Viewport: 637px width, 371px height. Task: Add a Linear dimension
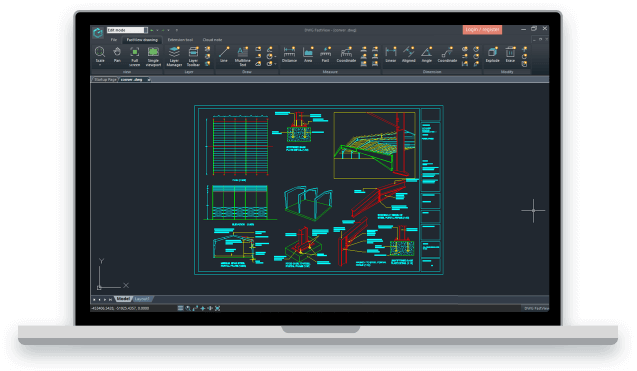pos(391,55)
